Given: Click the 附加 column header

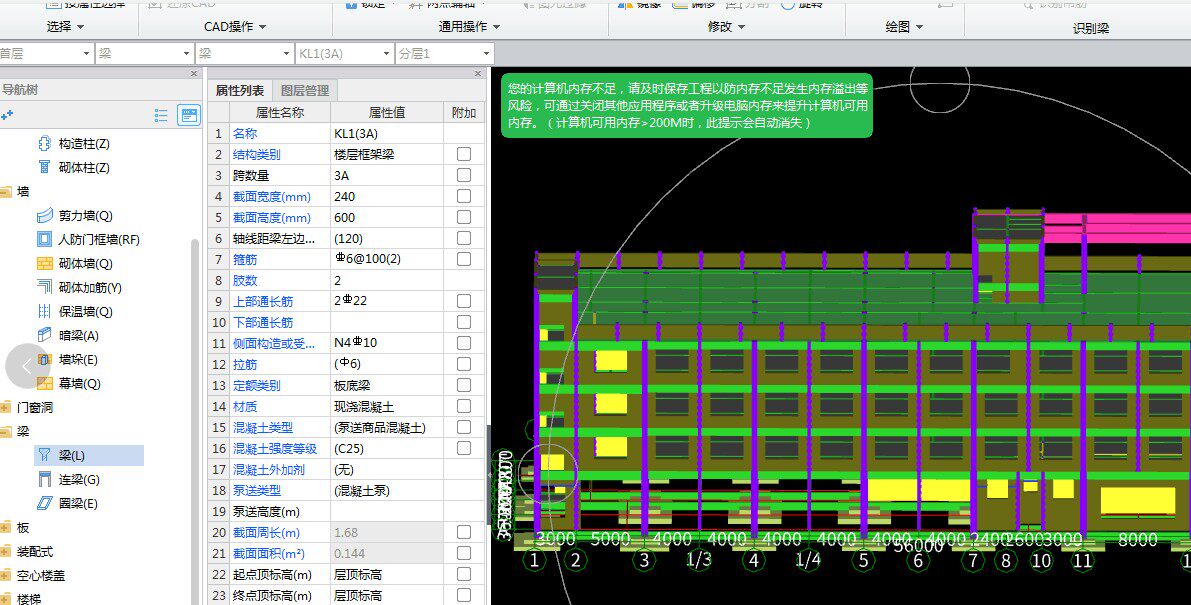Looking at the screenshot, I should [x=463, y=112].
